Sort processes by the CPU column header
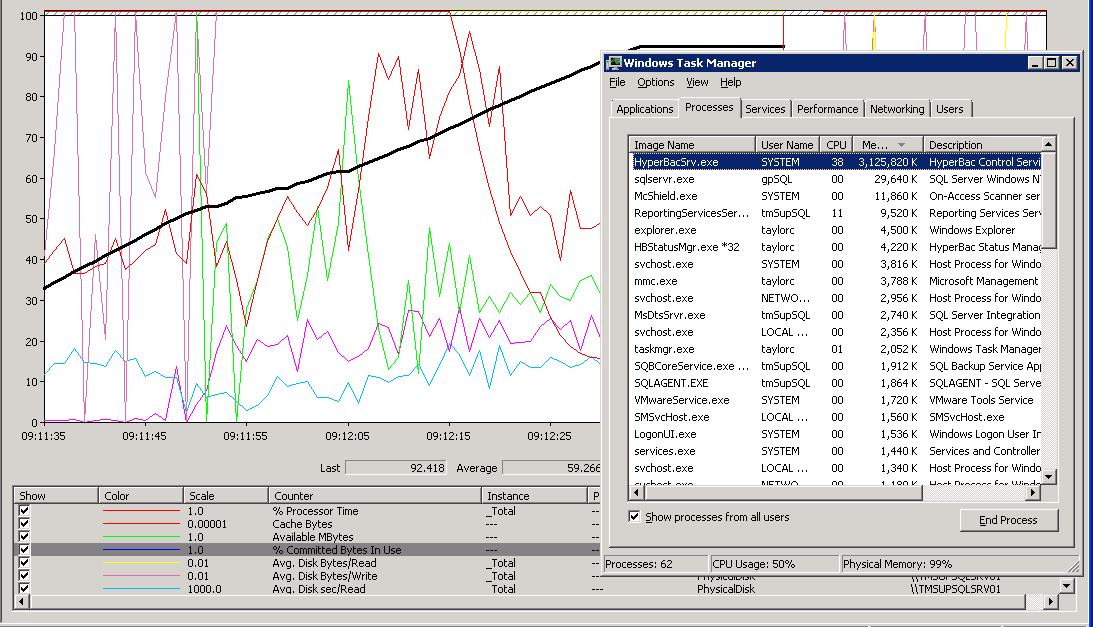 pos(836,145)
